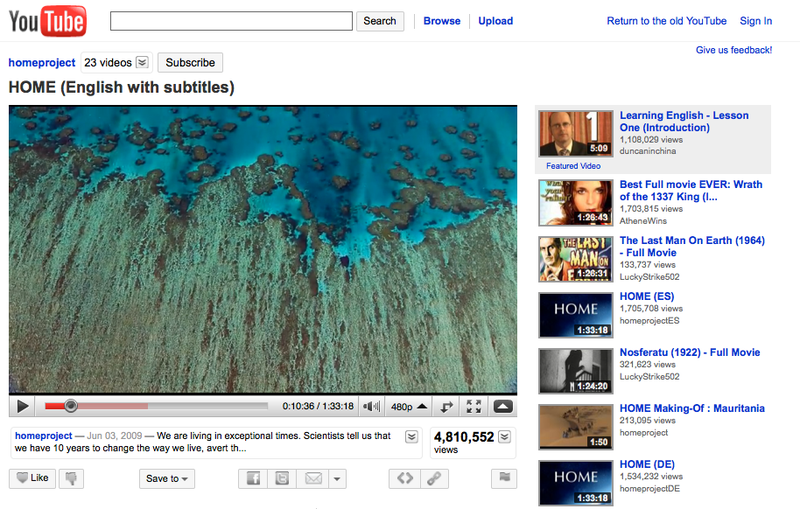
Task: Subscribe to homeproject channel
Action: (x=190, y=62)
